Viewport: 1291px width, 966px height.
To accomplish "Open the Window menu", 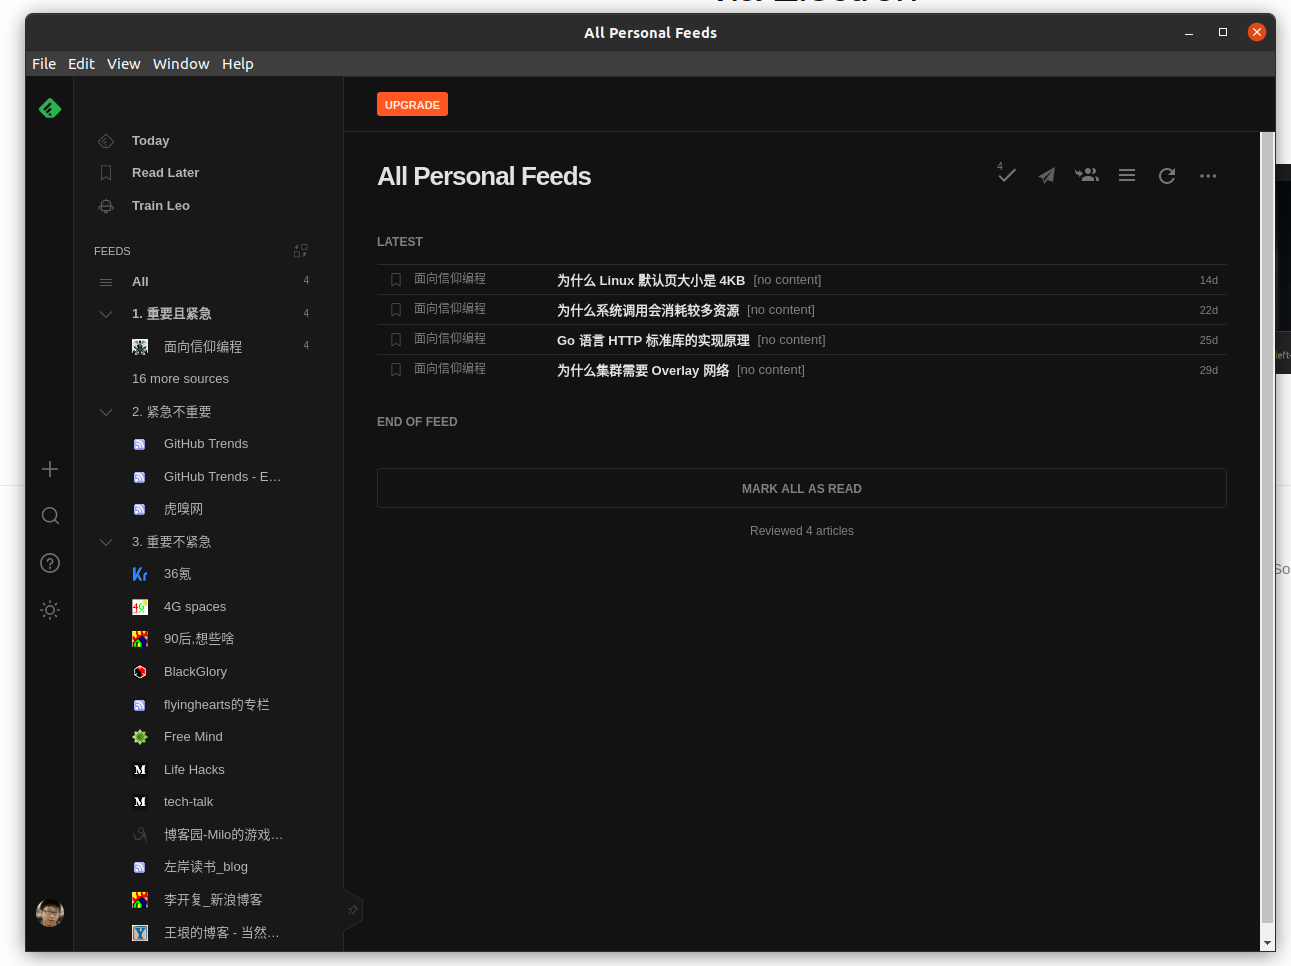I will [x=181, y=64].
